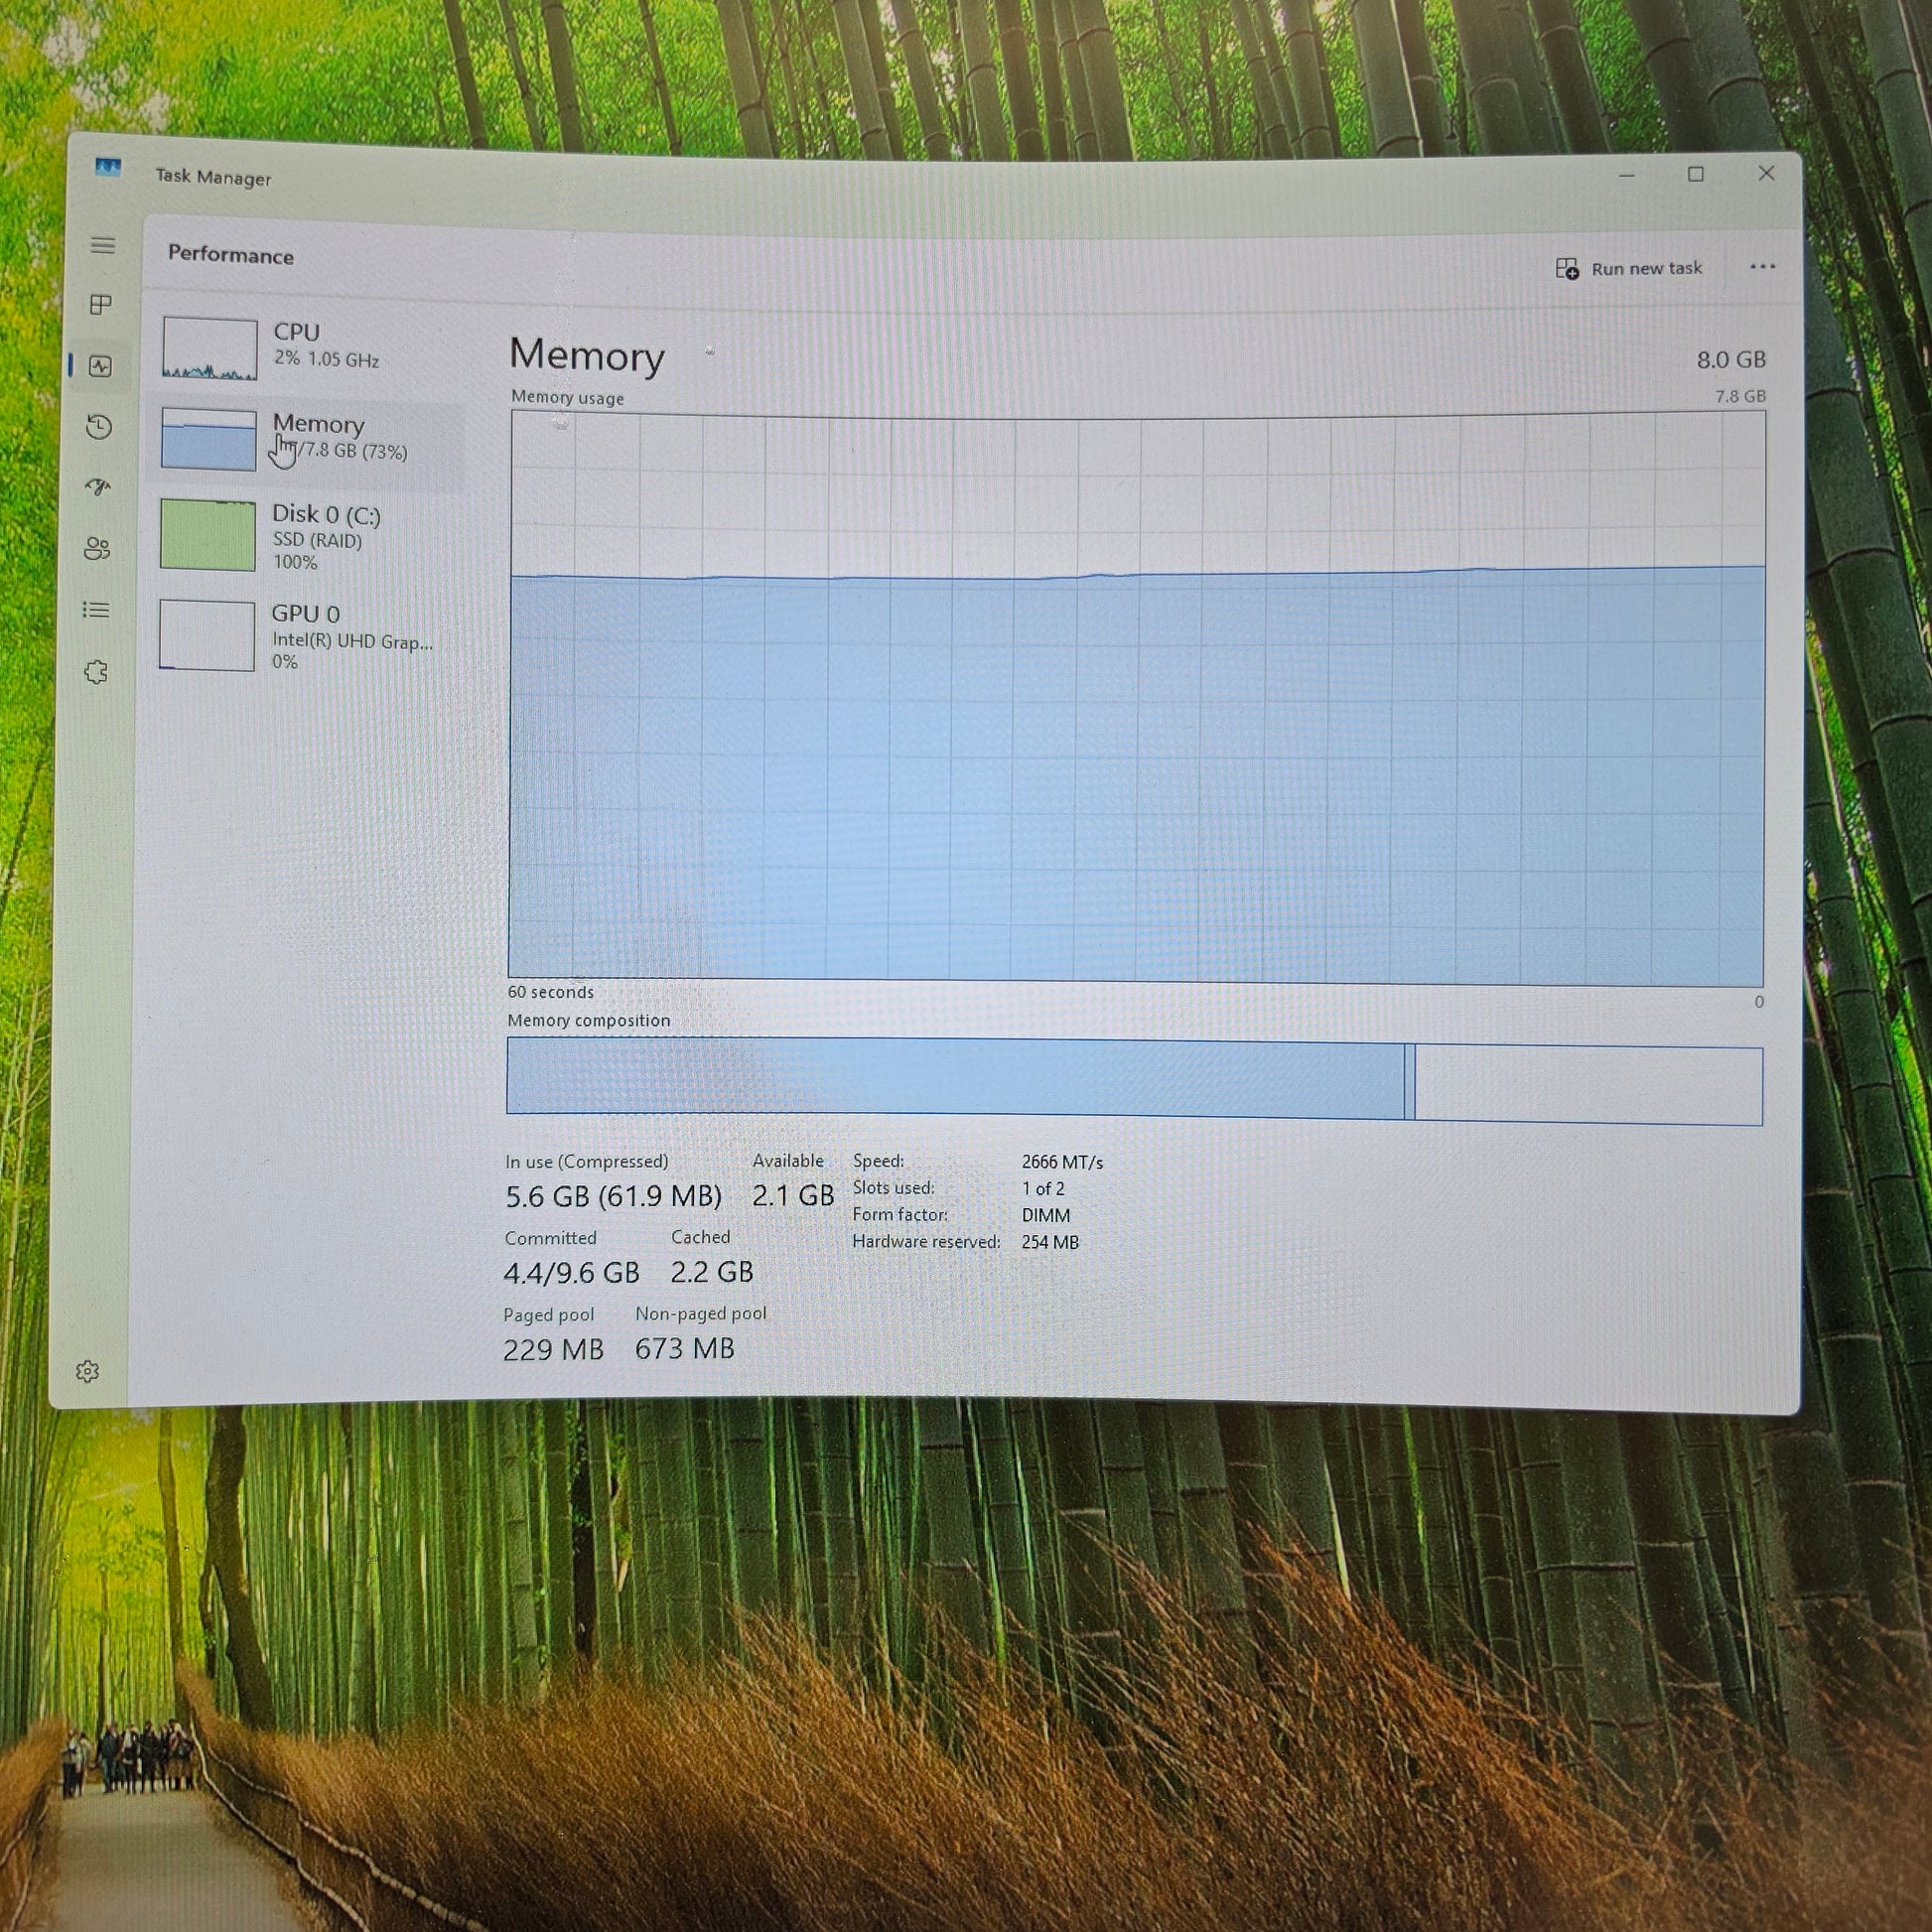This screenshot has width=1932, height=1932.
Task: Click the Memory composition bar
Action: (x=1134, y=1081)
